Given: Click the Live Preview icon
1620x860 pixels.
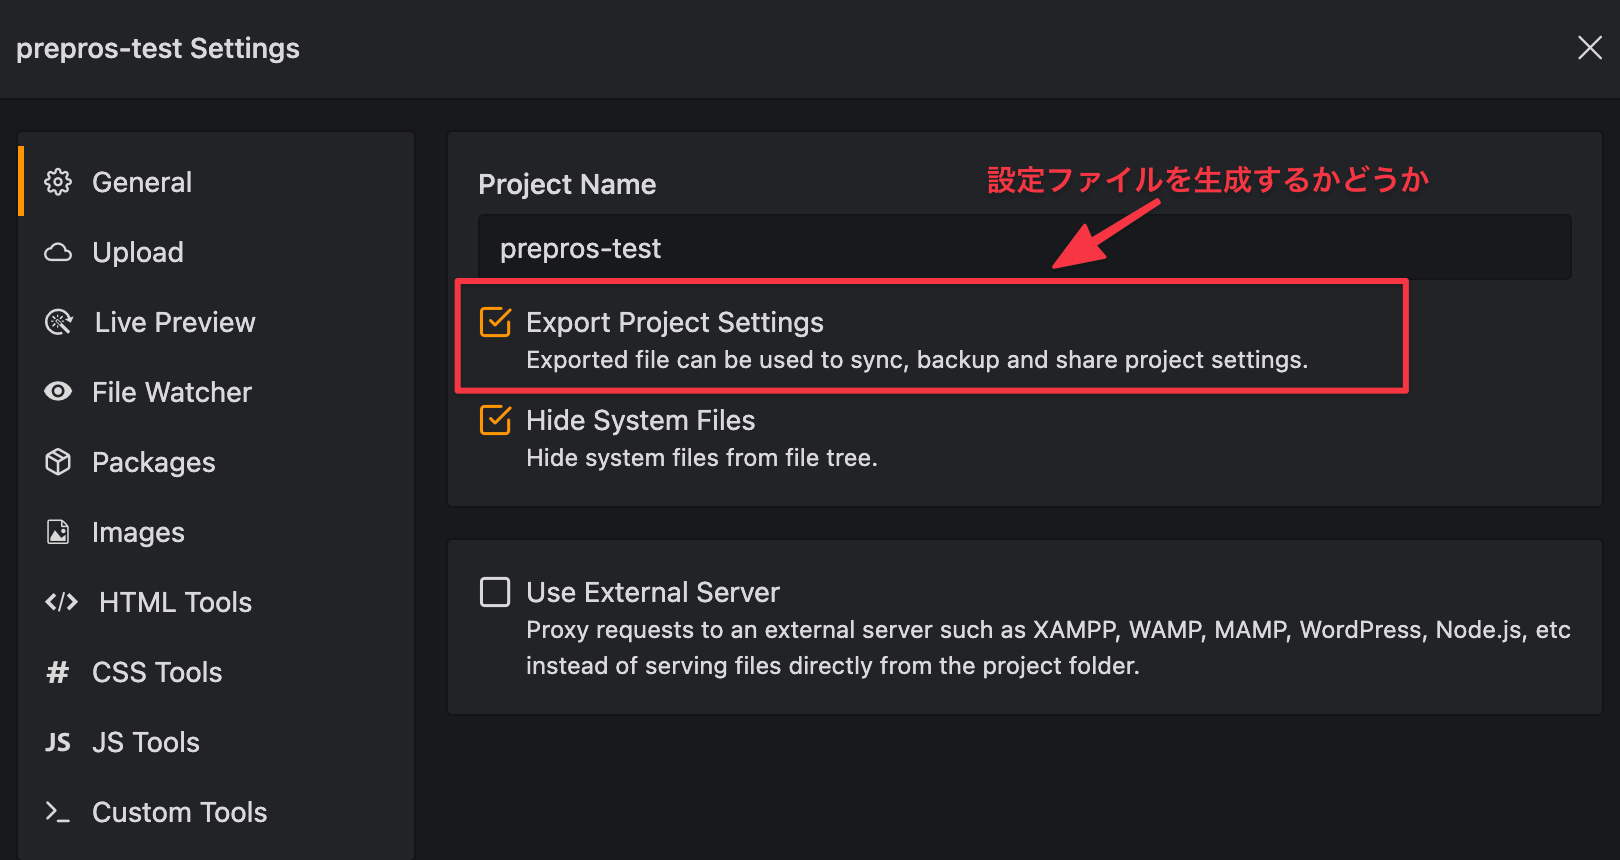Looking at the screenshot, I should (x=59, y=322).
